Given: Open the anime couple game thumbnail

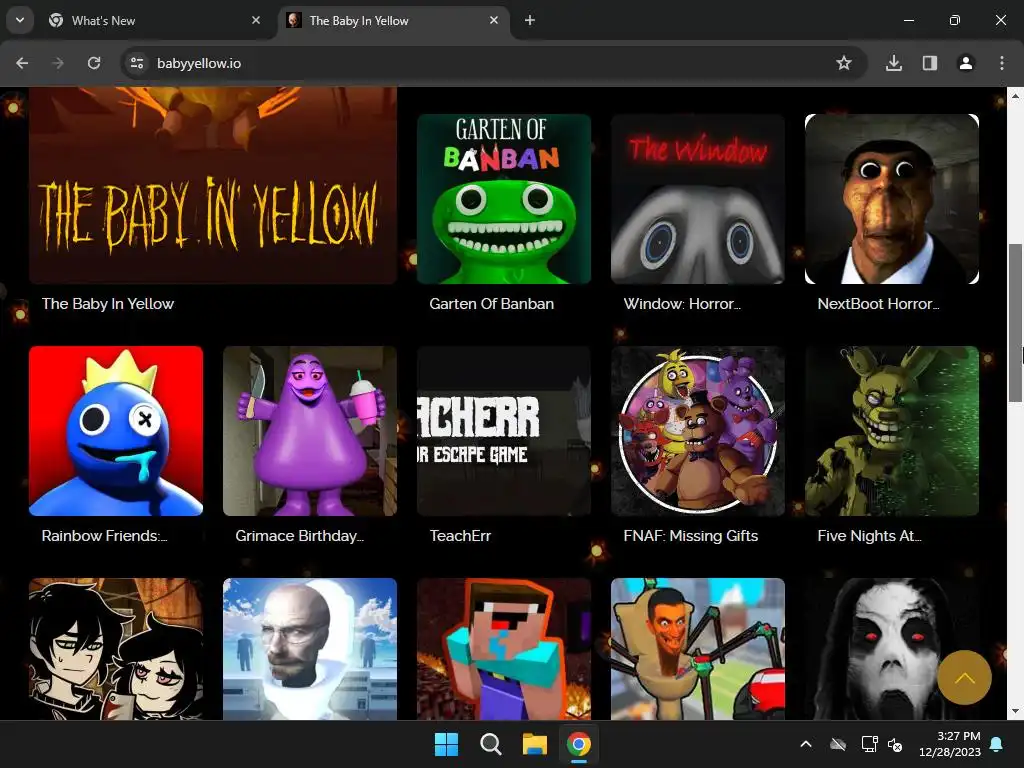Looking at the screenshot, I should coord(116,649).
